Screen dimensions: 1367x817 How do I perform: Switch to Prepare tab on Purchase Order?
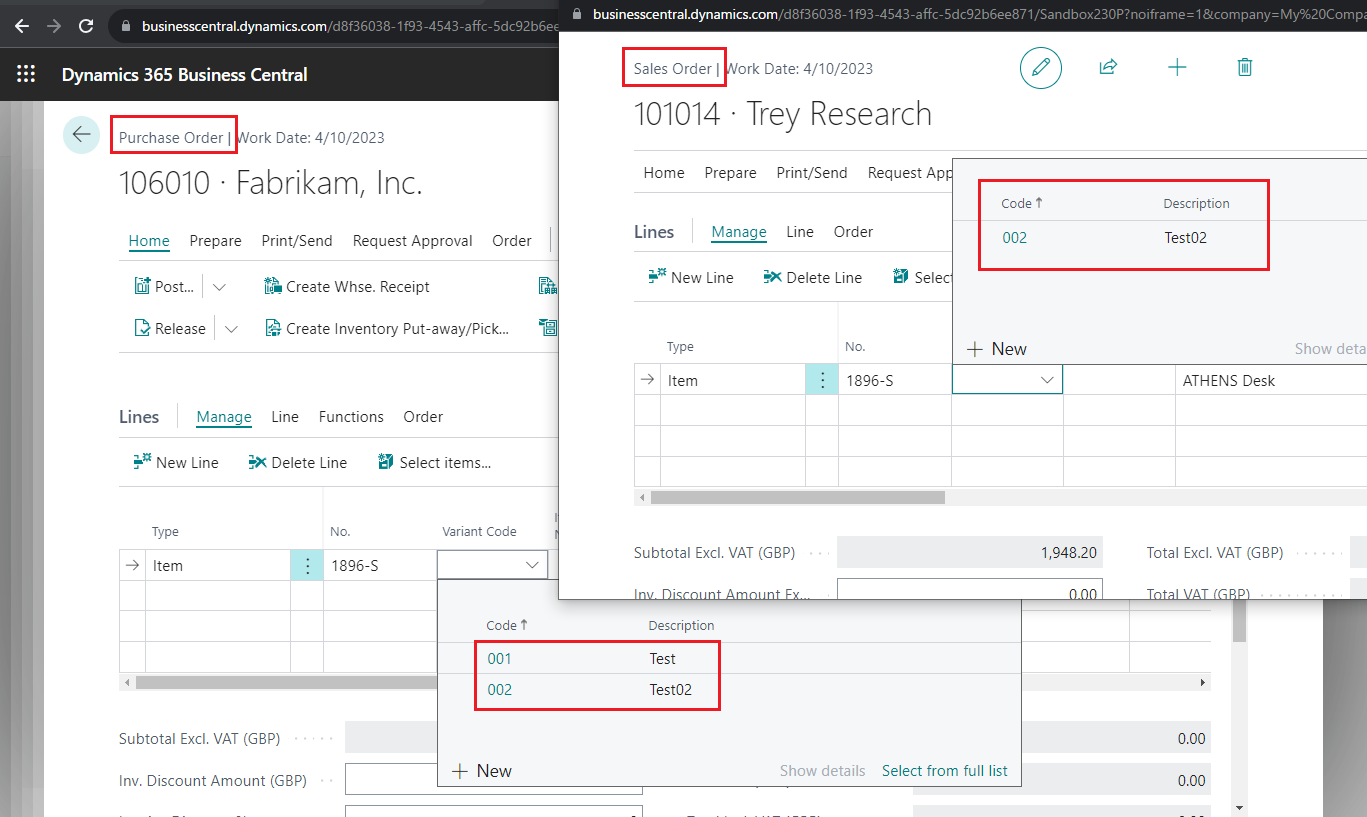pyautogui.click(x=215, y=241)
